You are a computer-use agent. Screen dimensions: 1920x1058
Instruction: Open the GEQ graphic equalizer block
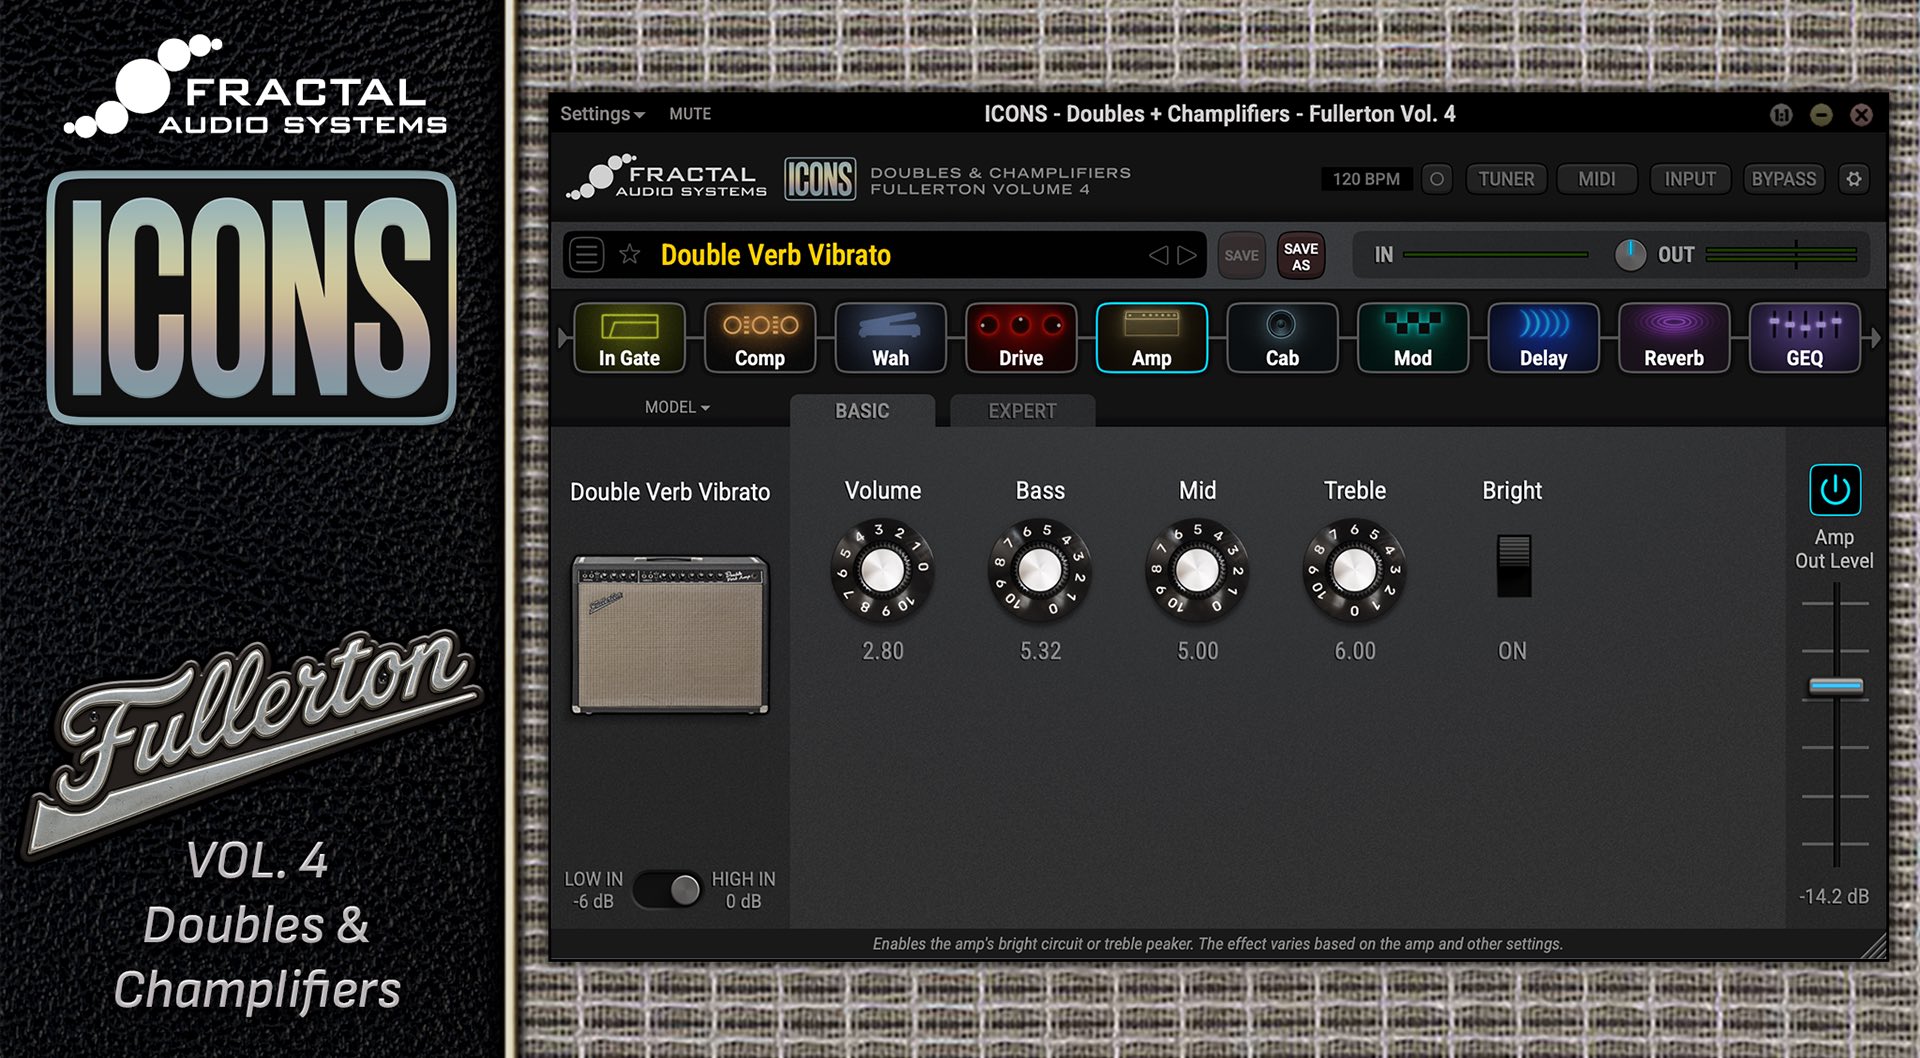[x=1805, y=338]
